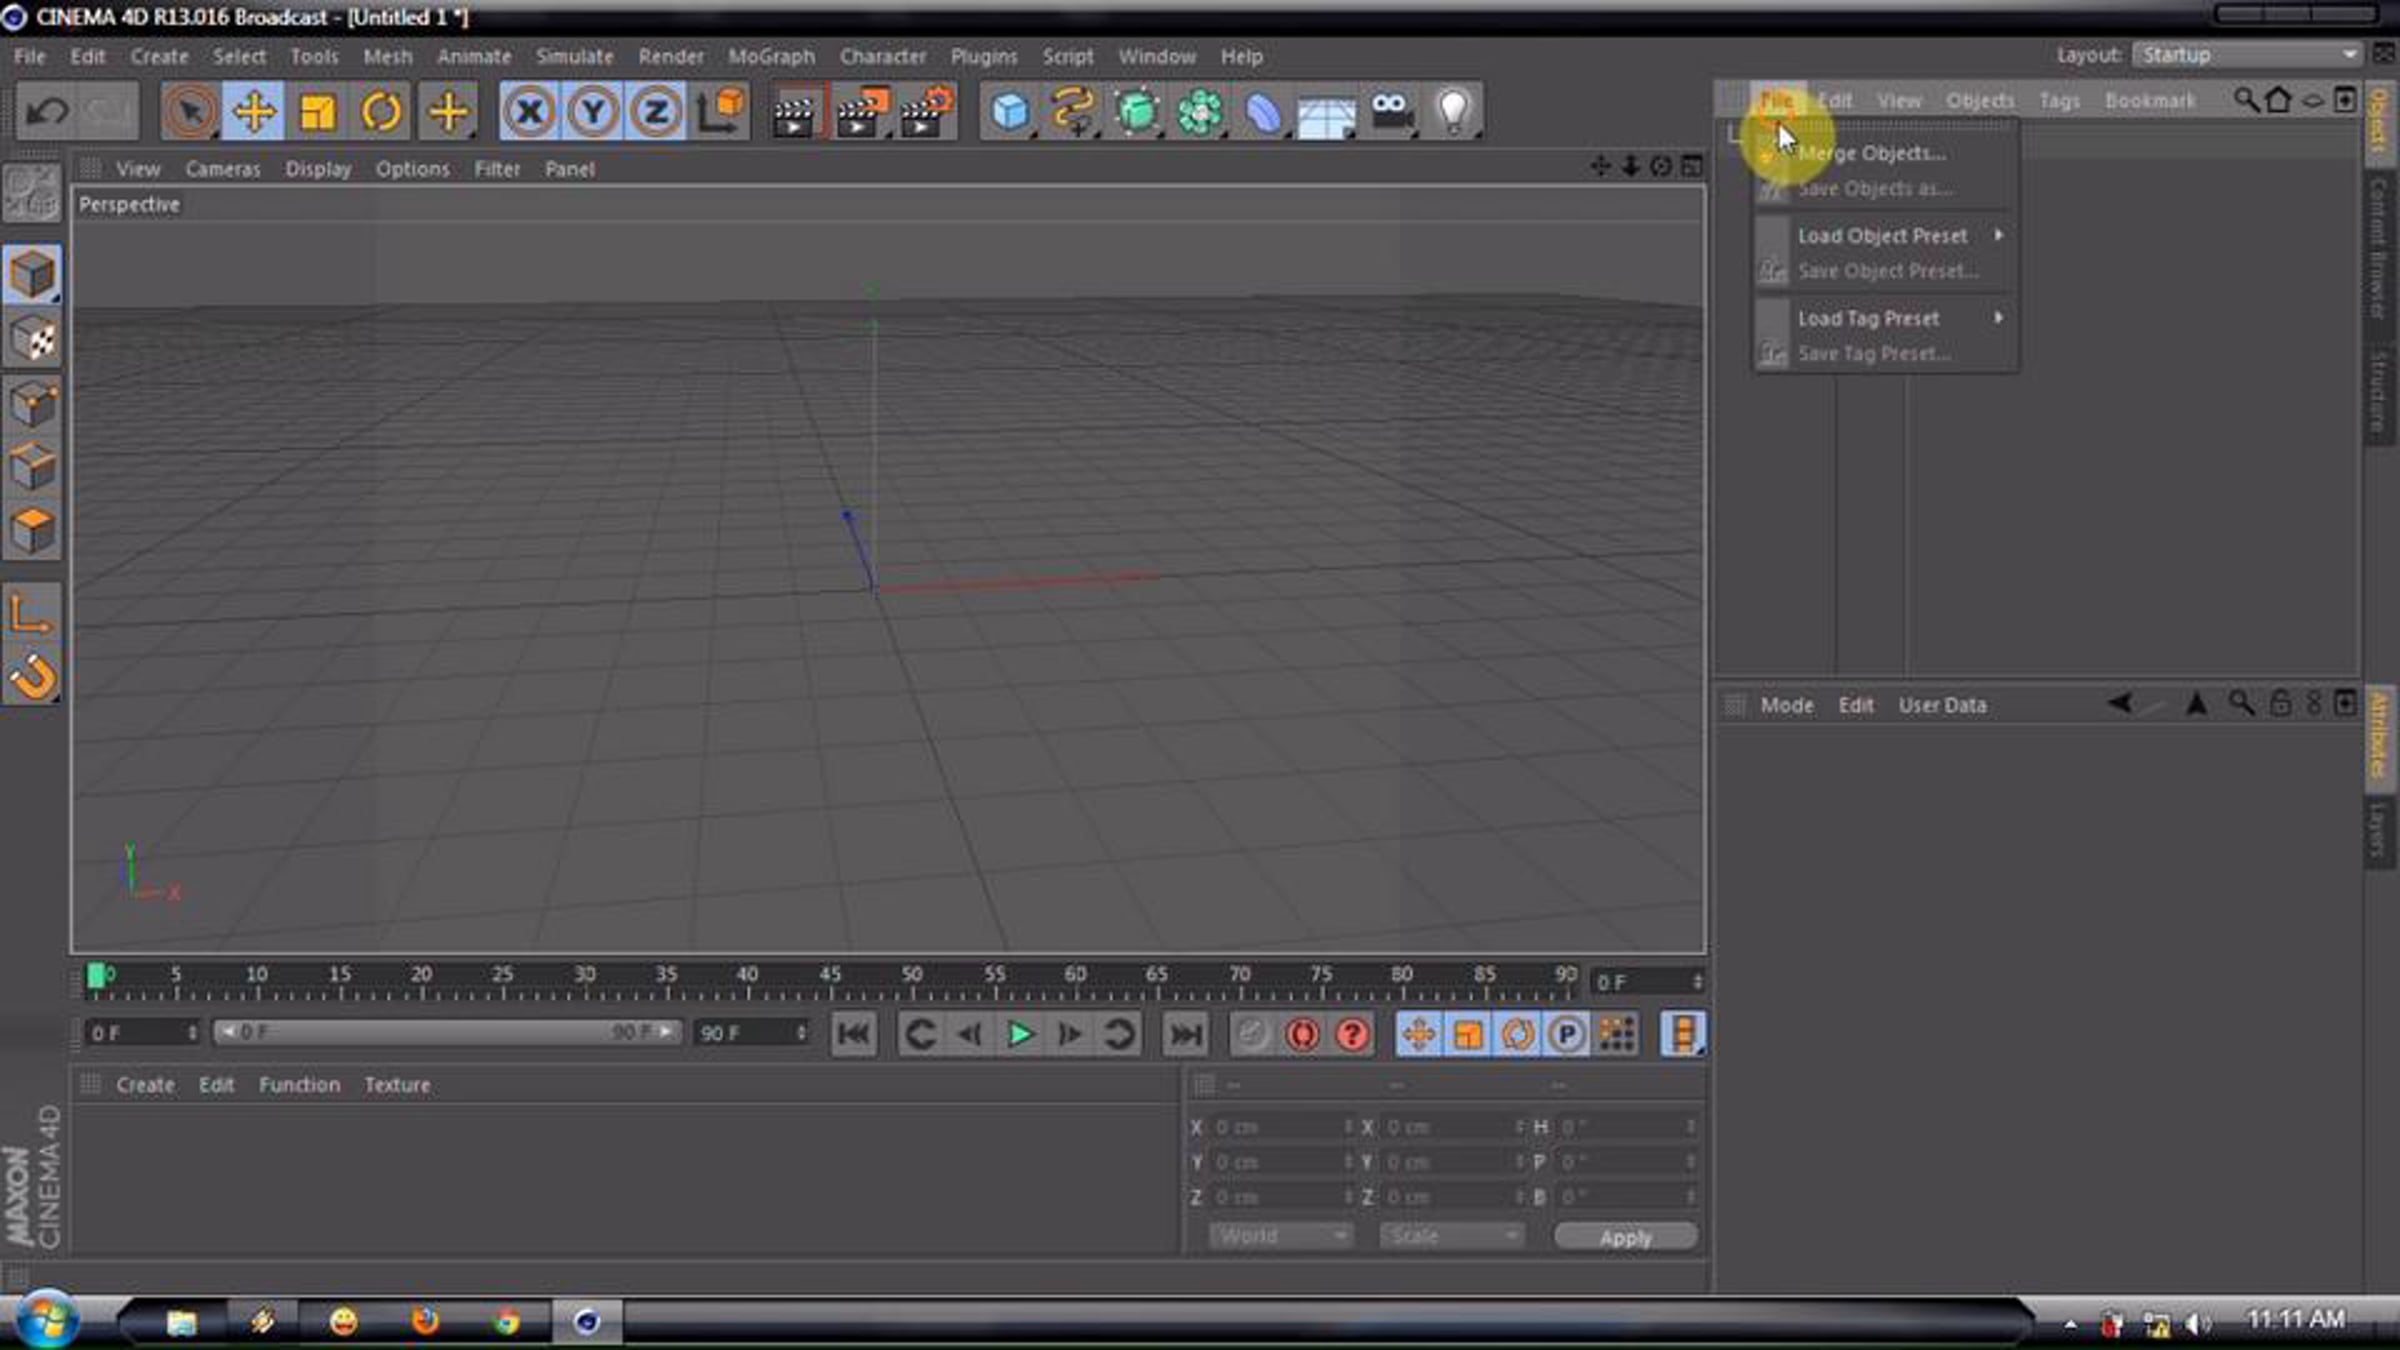Open the Scale mode dropdown

pos(1451,1237)
